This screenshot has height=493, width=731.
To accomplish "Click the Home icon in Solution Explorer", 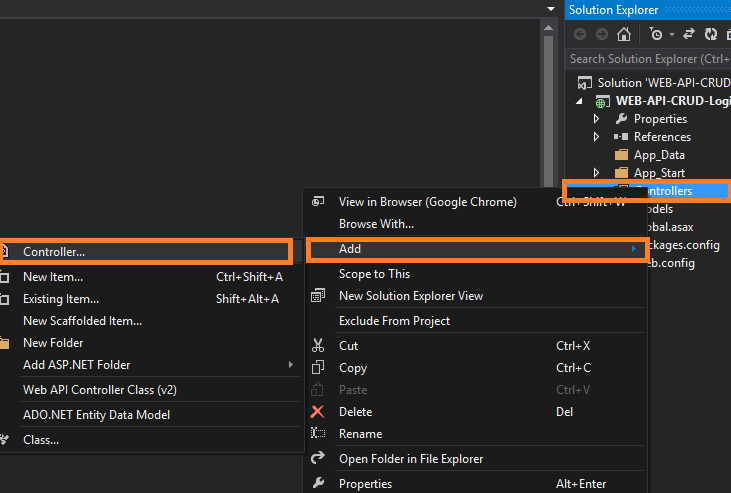I will [x=624, y=34].
